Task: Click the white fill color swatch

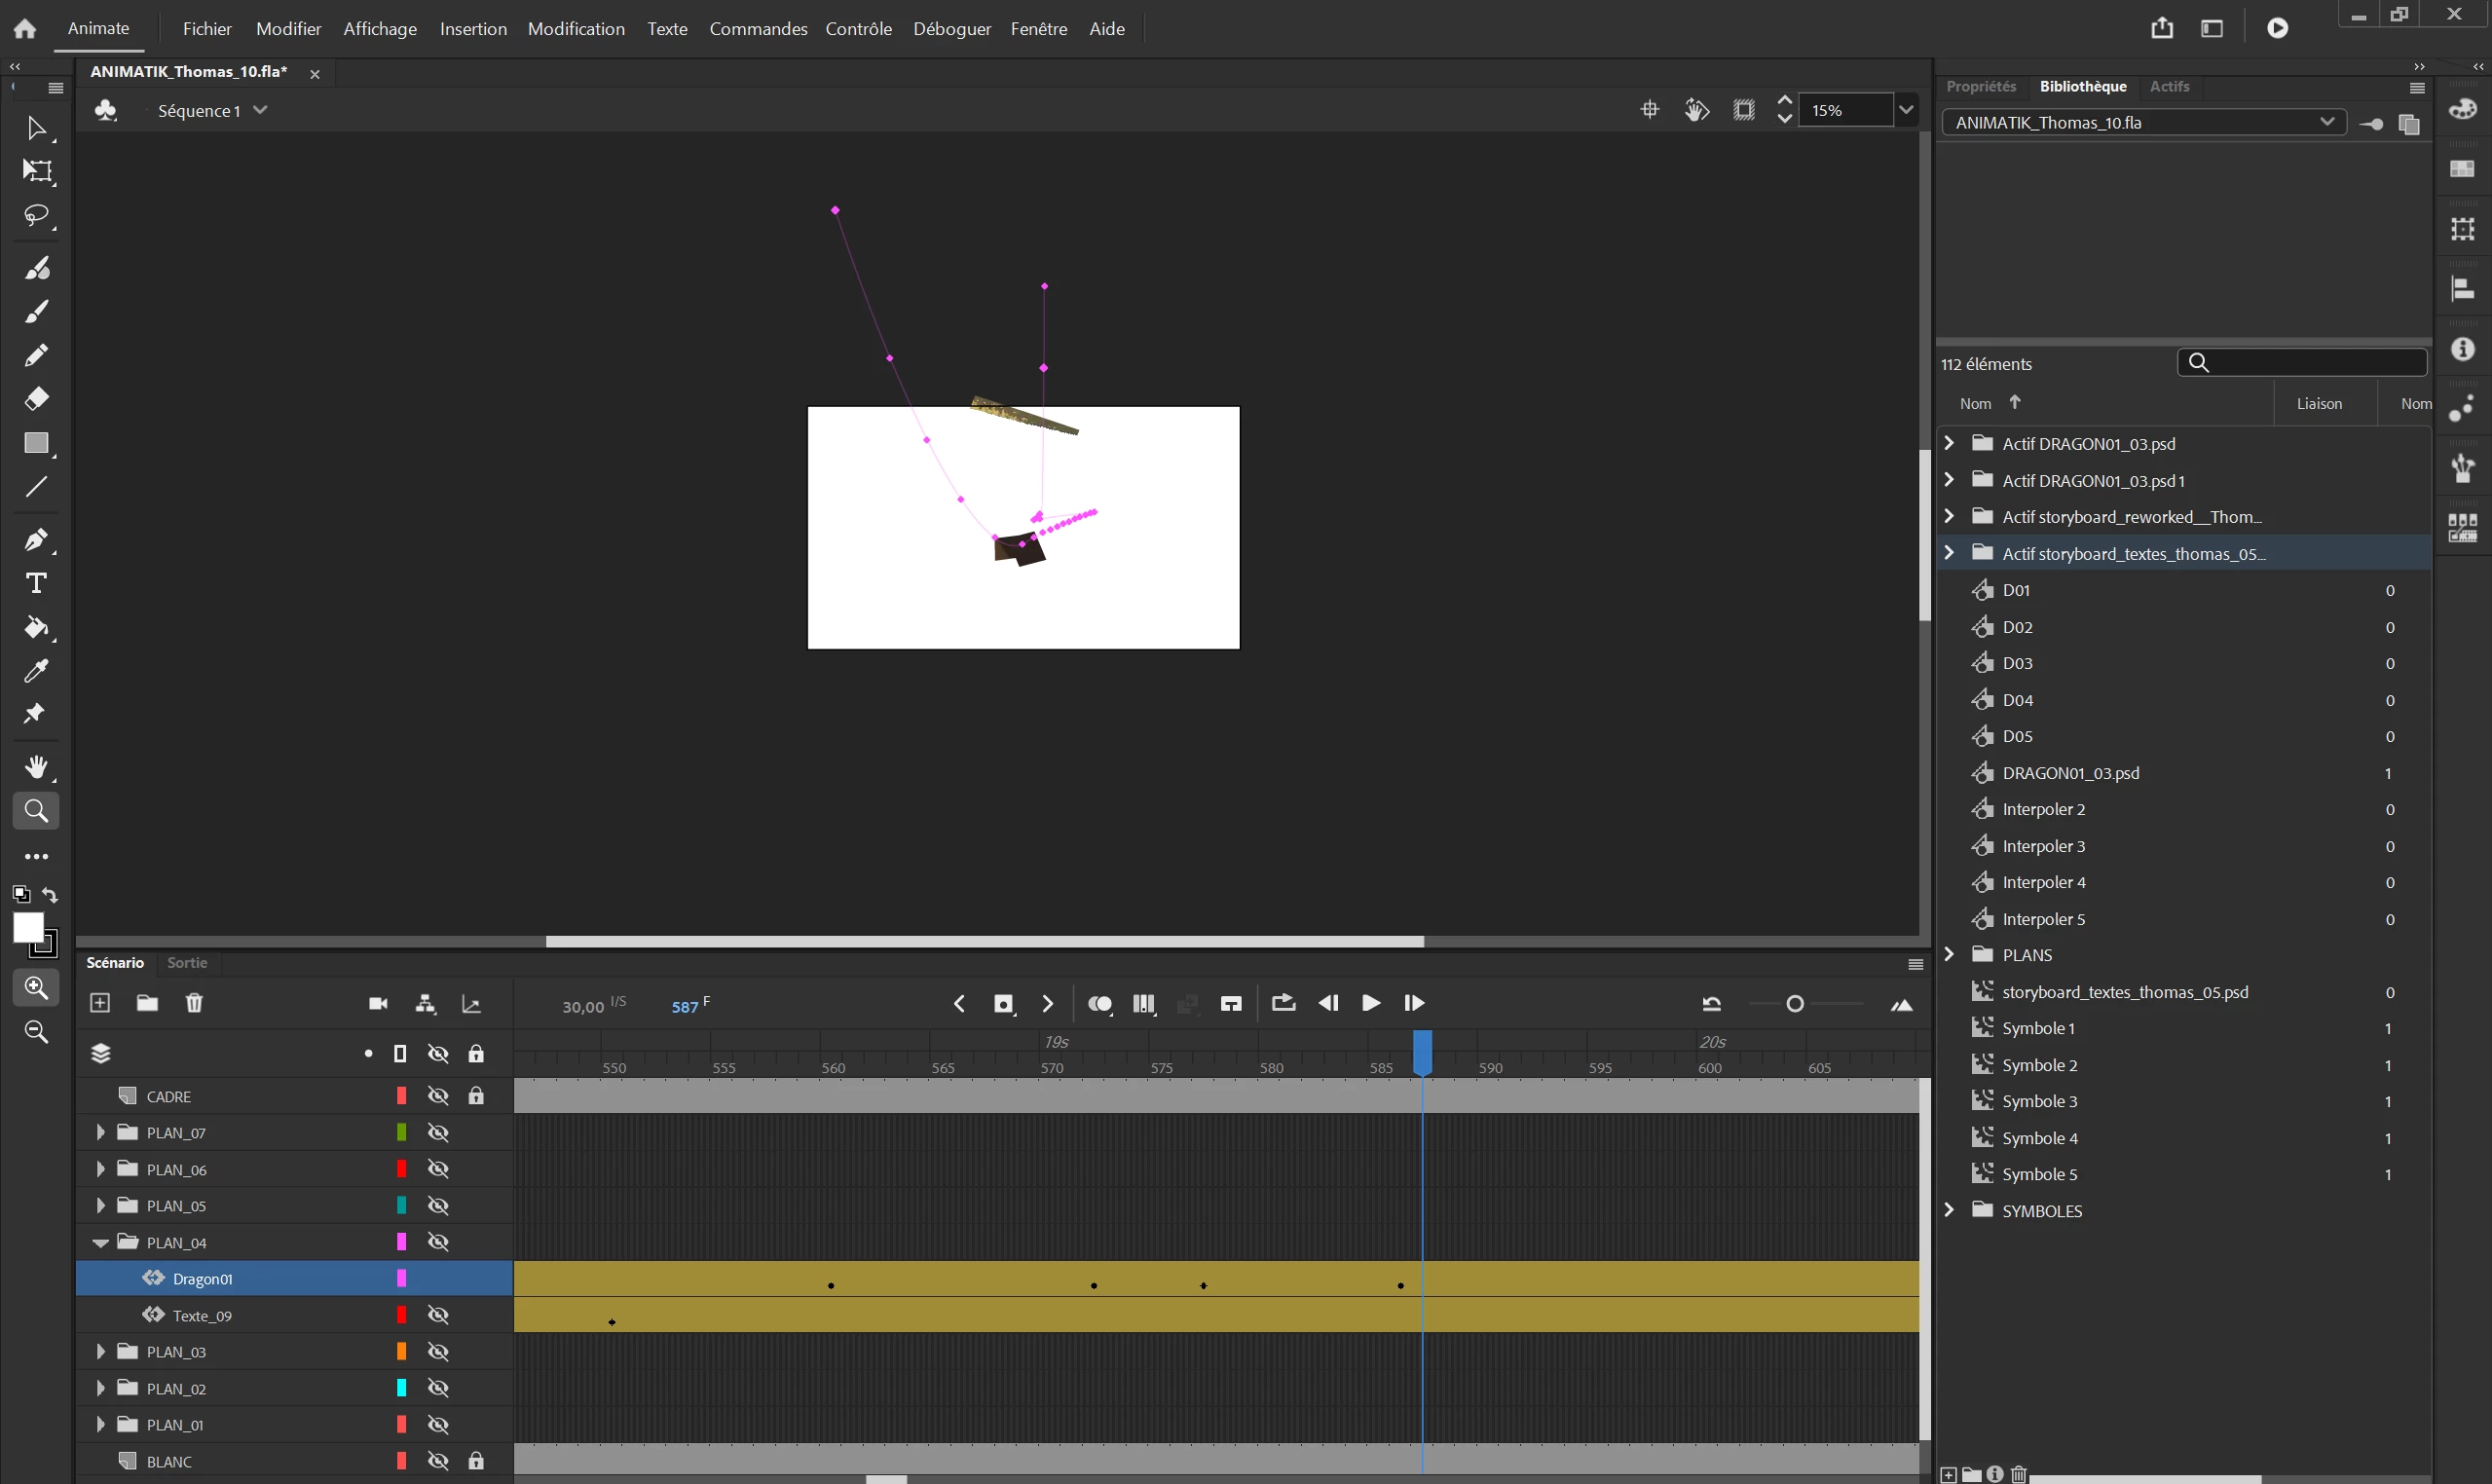Action: click(x=27, y=927)
